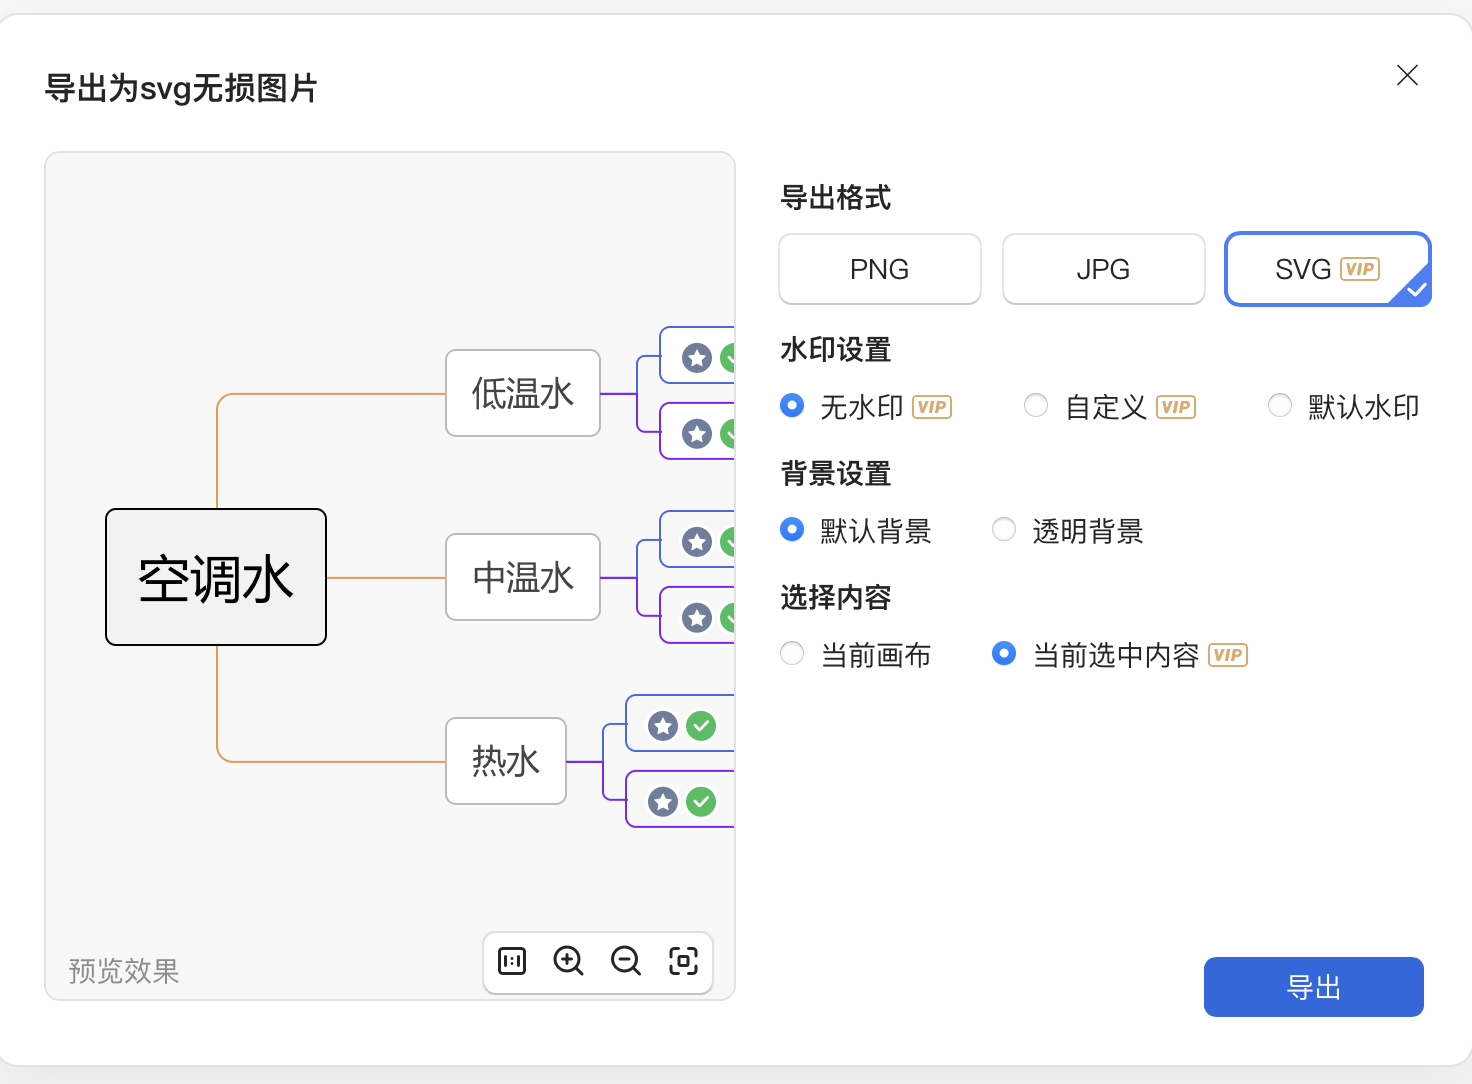The height and width of the screenshot is (1084, 1472).
Task: Zoom out of the preview
Action: pos(626,961)
